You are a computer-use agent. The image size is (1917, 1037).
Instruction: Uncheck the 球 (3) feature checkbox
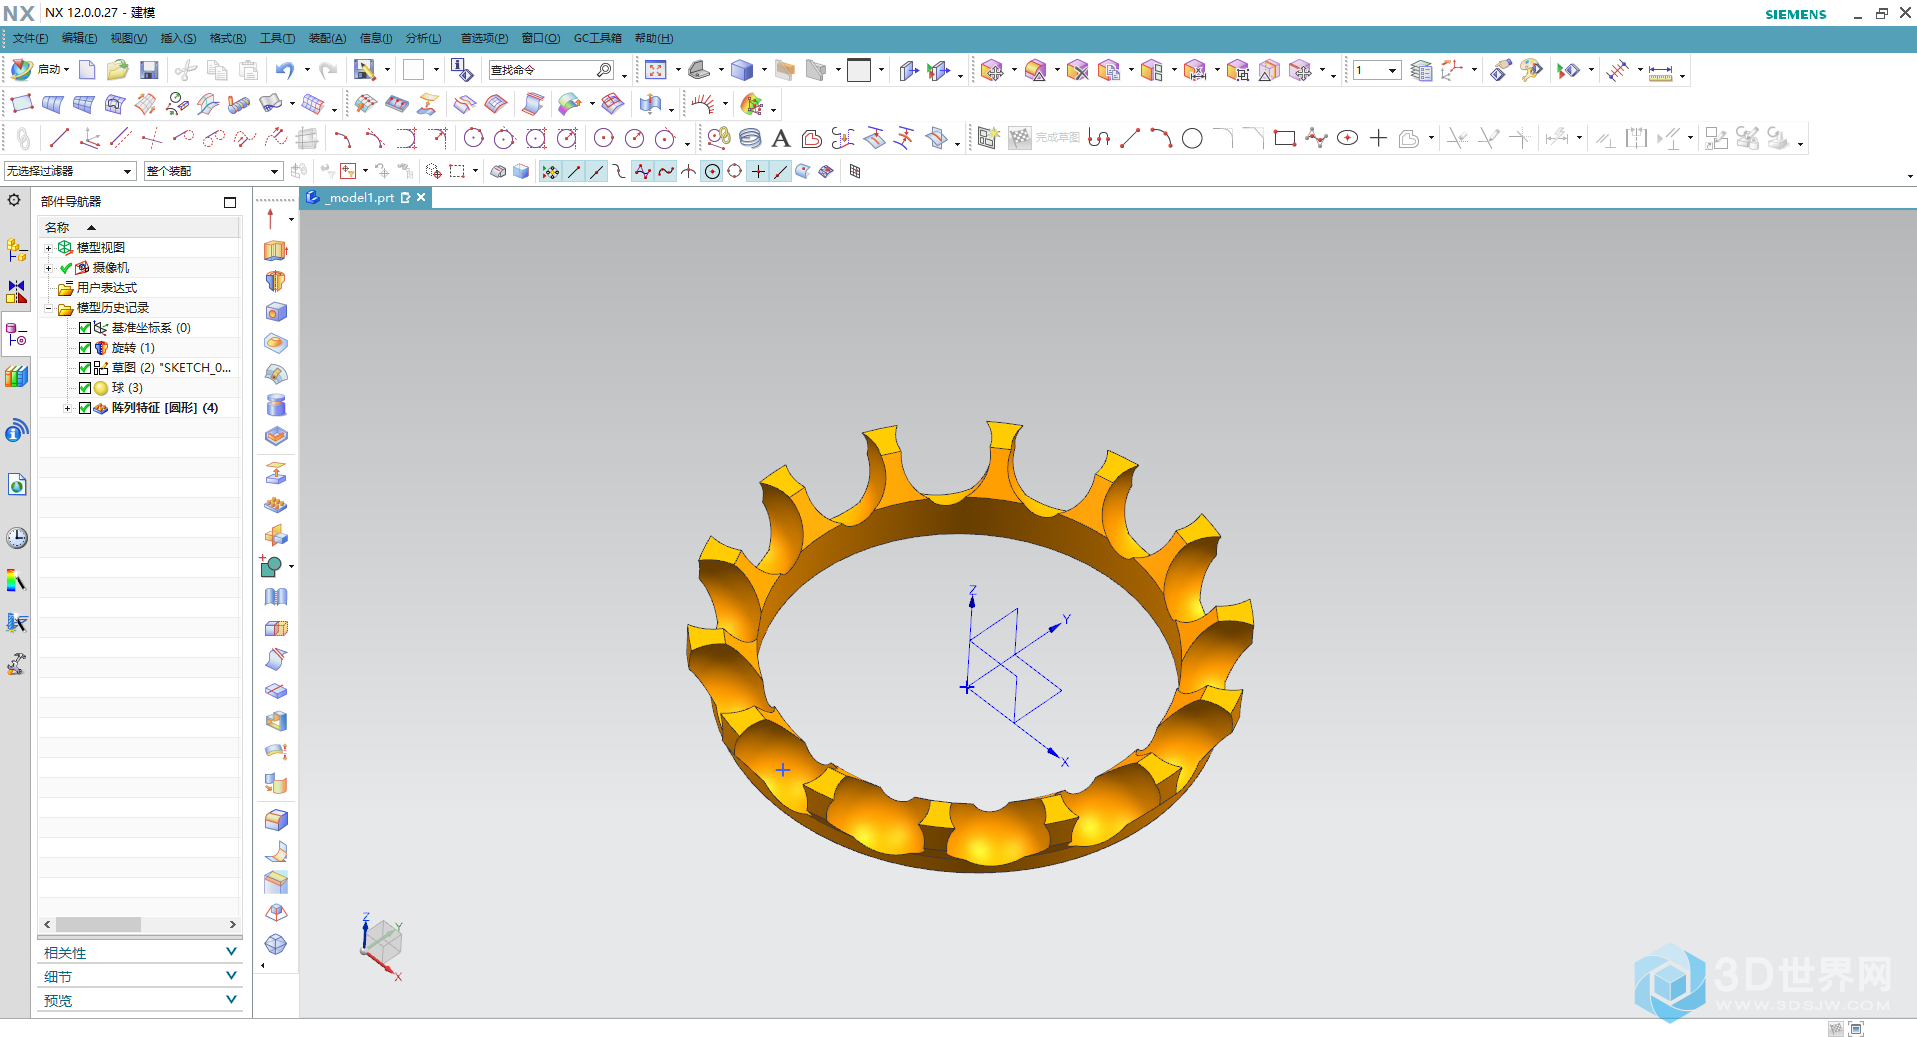click(85, 388)
